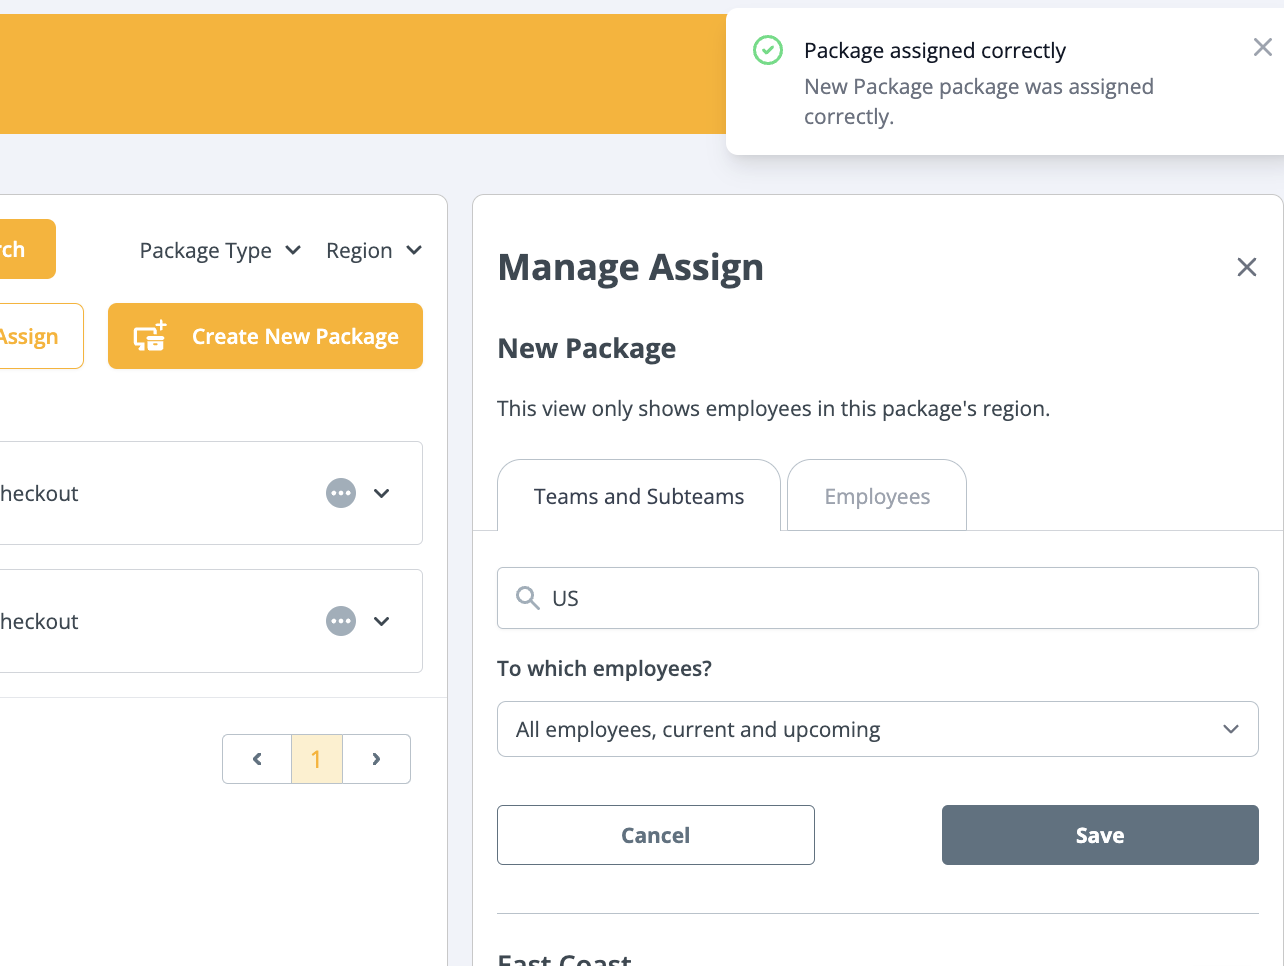Open the To which employees selector
This screenshot has height=966, width=1284.
coord(877,729)
